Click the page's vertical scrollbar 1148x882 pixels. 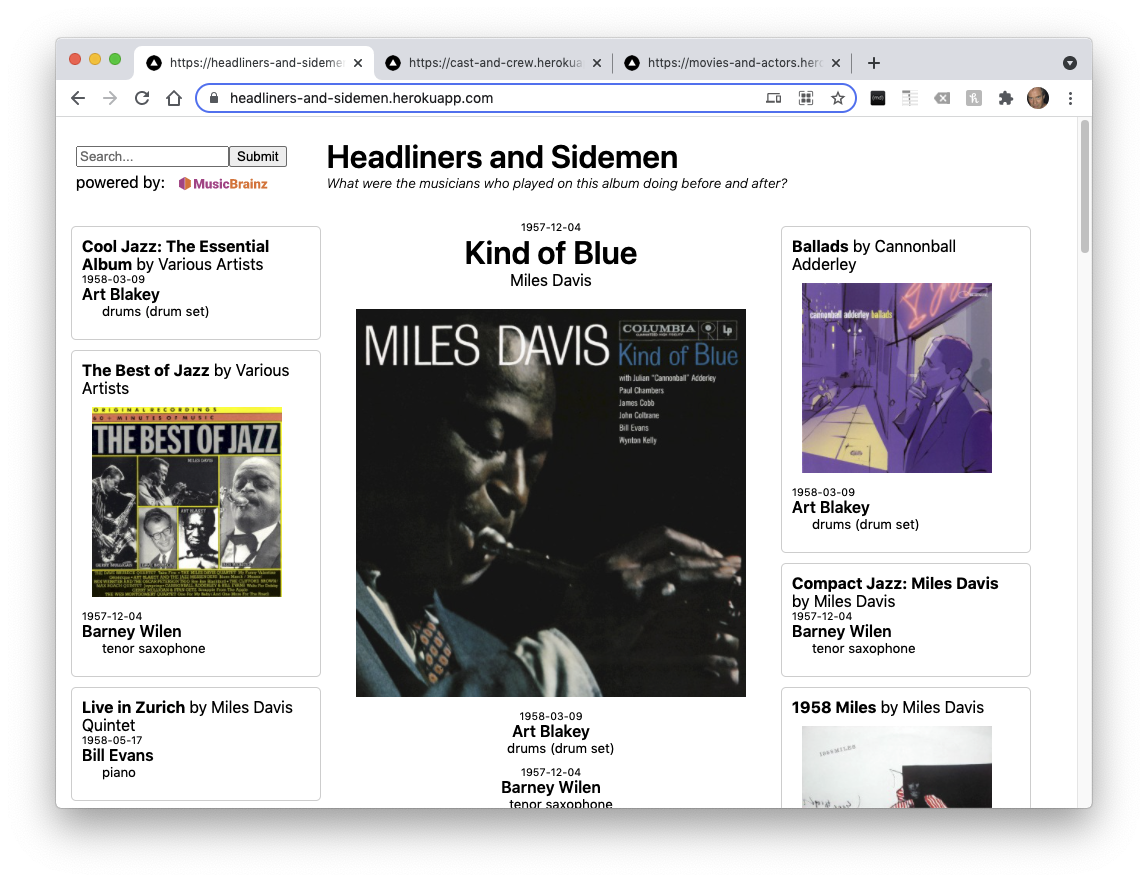[x=1085, y=188]
